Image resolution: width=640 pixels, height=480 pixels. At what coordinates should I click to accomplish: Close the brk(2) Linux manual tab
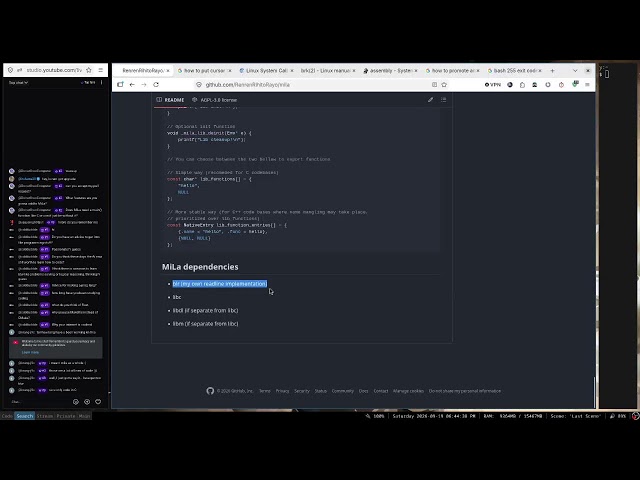point(354,71)
